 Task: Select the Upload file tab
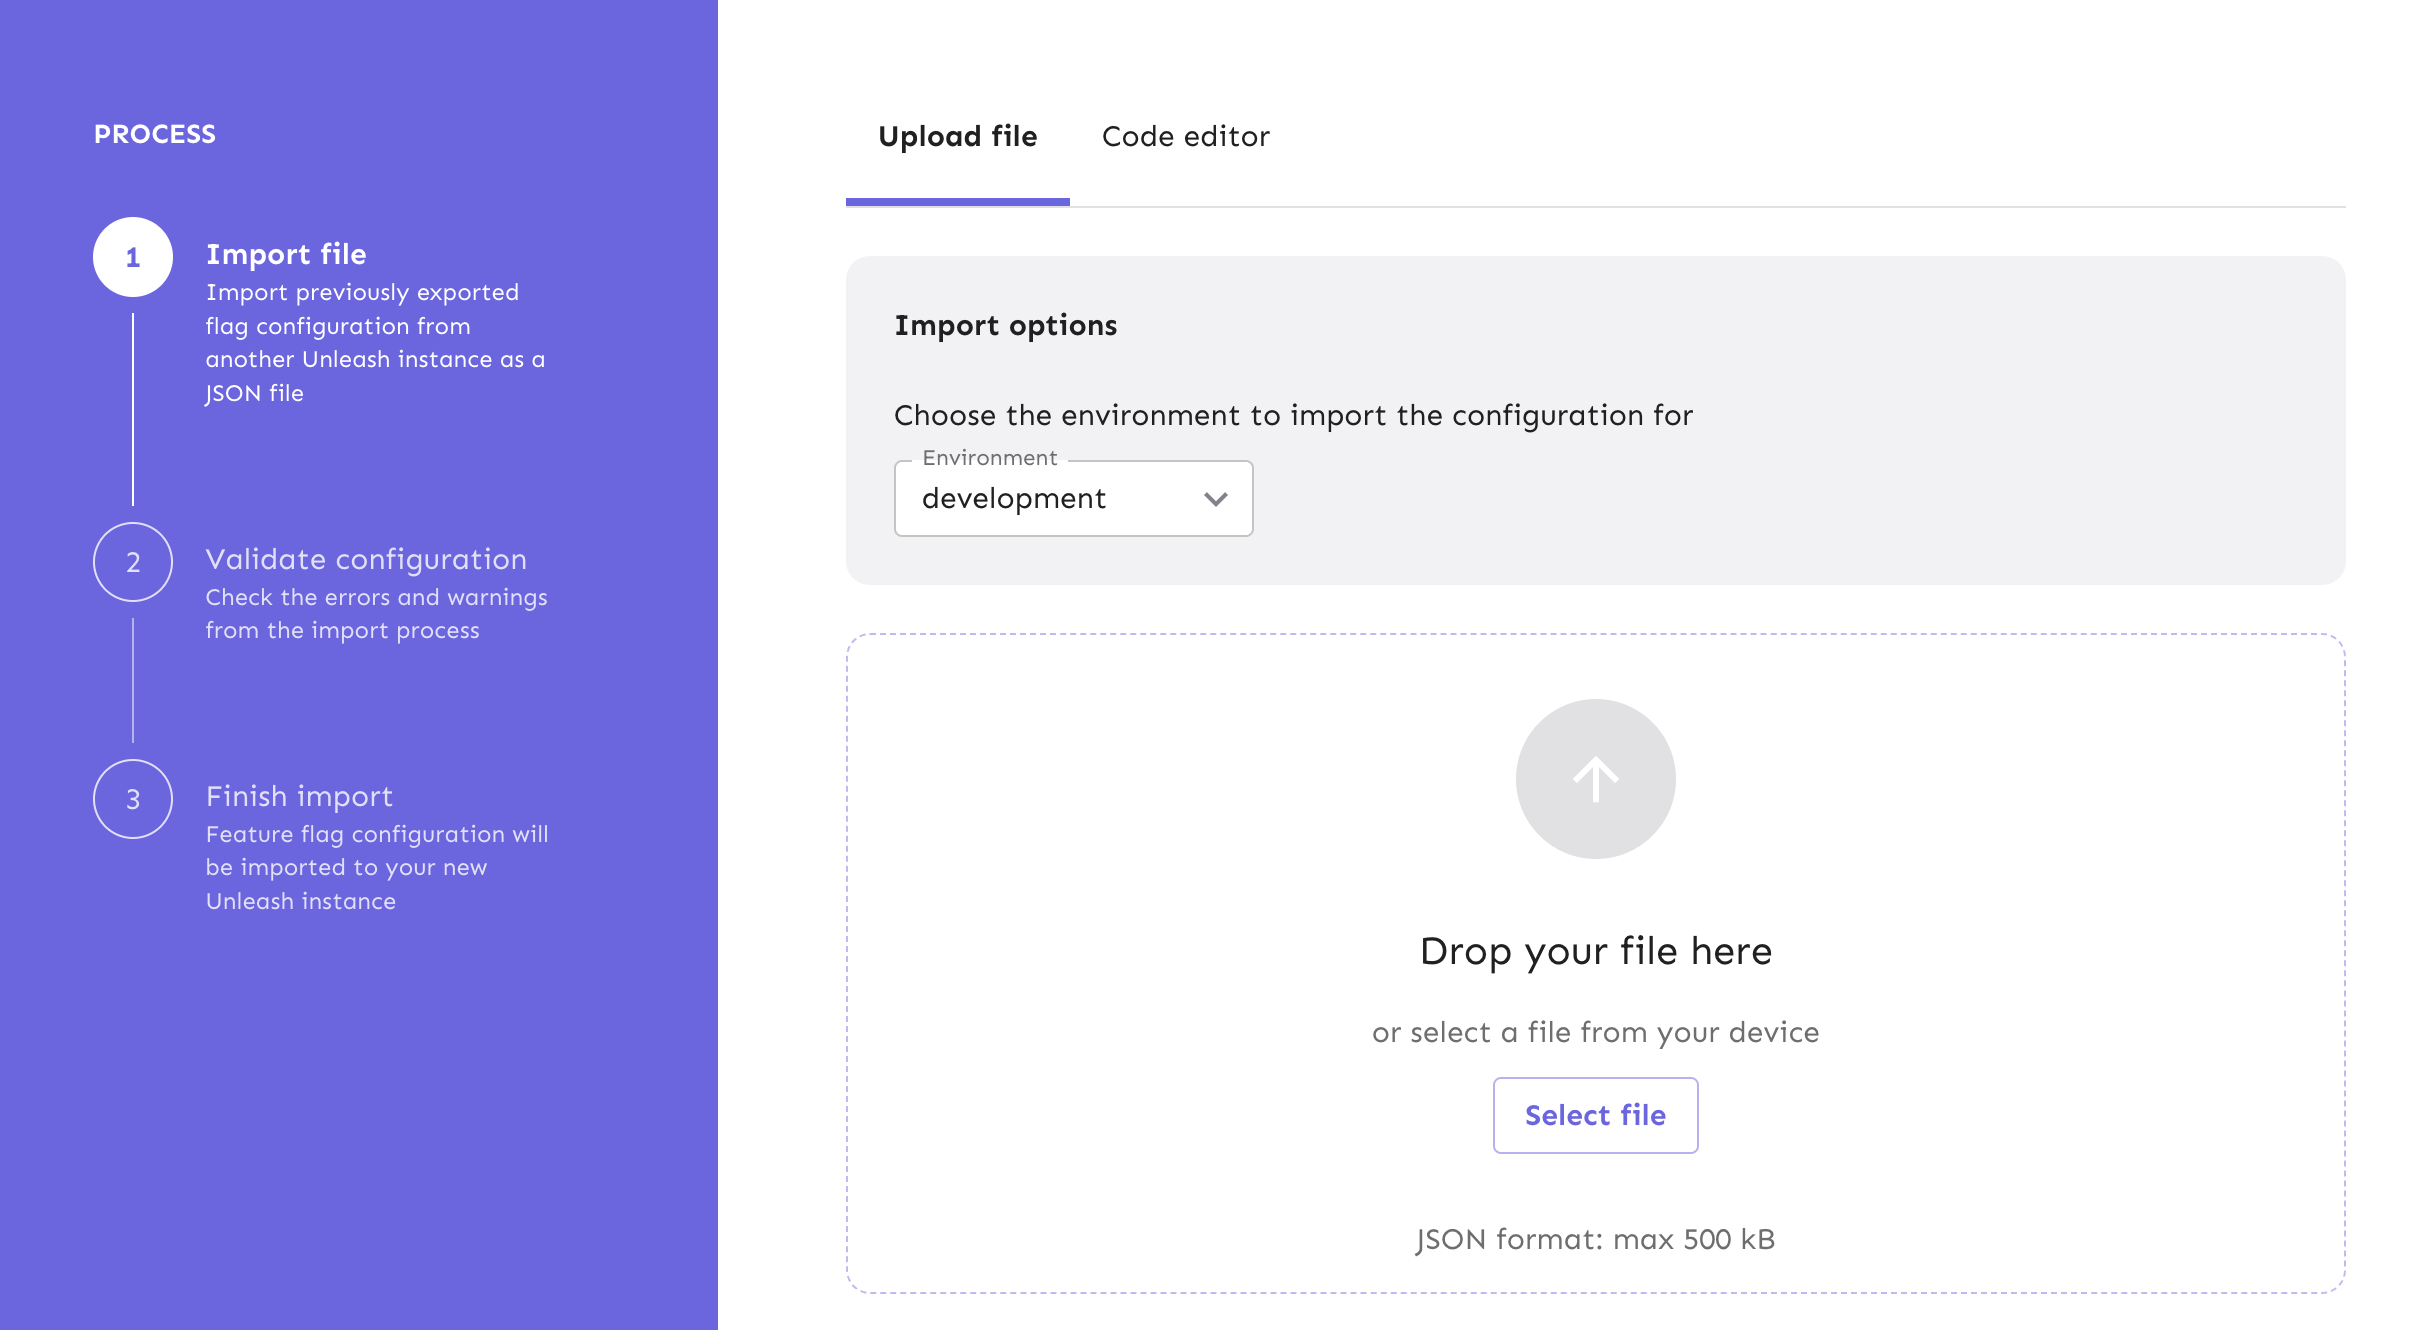pos(958,137)
